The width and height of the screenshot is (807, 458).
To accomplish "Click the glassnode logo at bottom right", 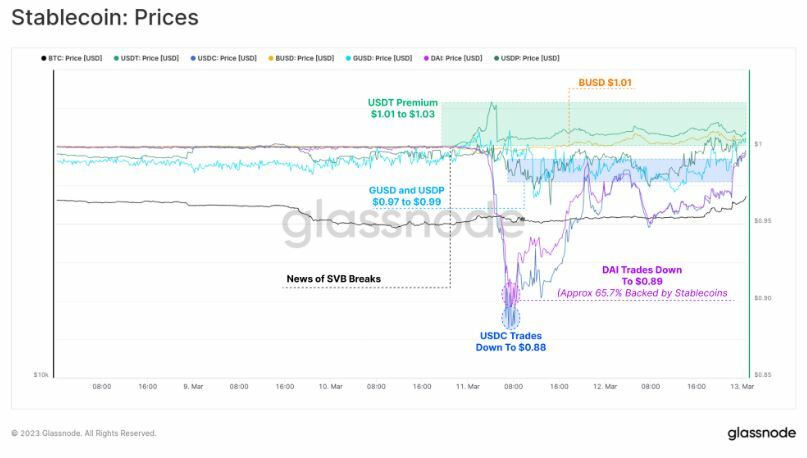I will [x=761, y=433].
